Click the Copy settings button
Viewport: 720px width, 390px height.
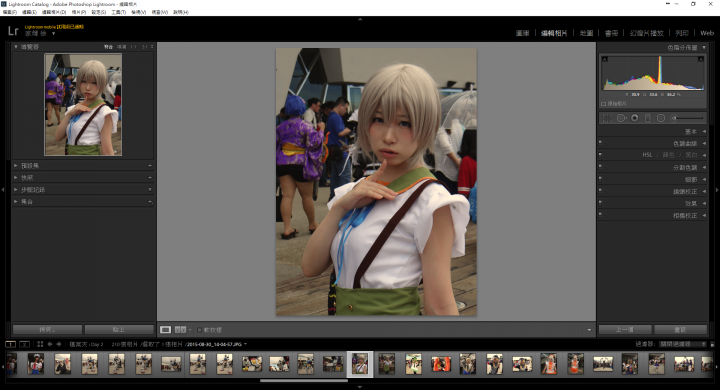(47, 329)
